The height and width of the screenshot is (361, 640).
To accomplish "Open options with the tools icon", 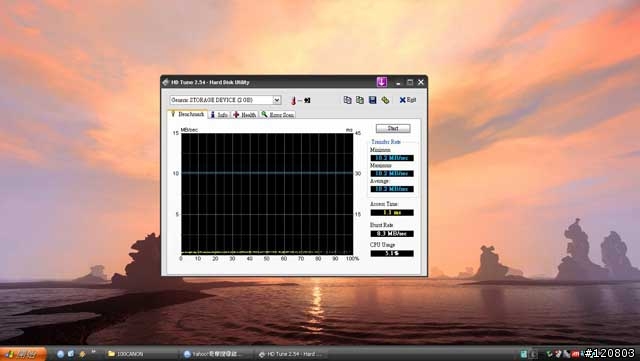I will pyautogui.click(x=385, y=100).
